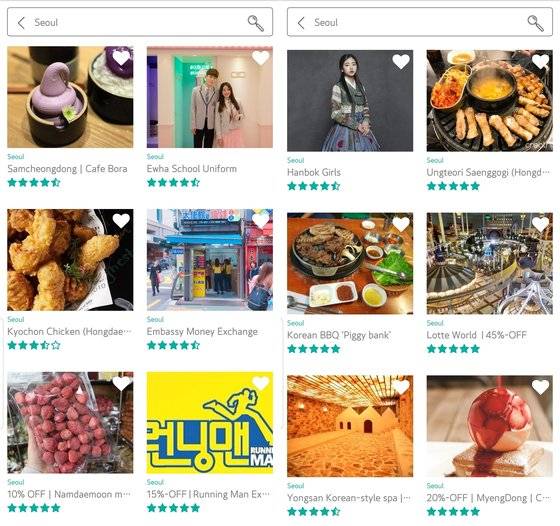This screenshot has height=526, width=560.
Task: Focus the right Seoul search field
Action: (420, 22)
